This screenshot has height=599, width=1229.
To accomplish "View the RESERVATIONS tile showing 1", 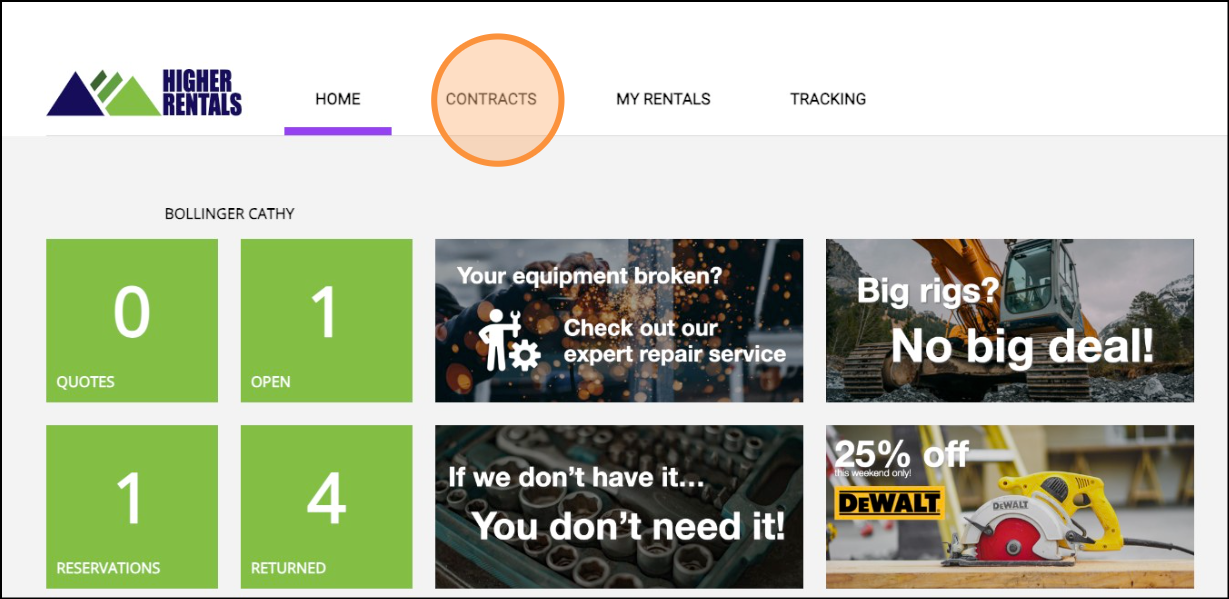I will [132, 506].
